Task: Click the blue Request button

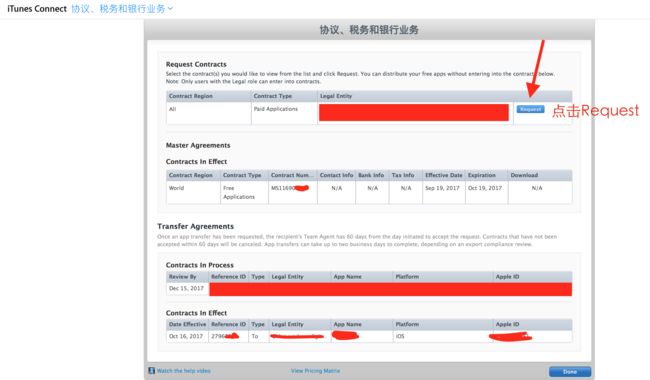Action: pyautogui.click(x=530, y=109)
